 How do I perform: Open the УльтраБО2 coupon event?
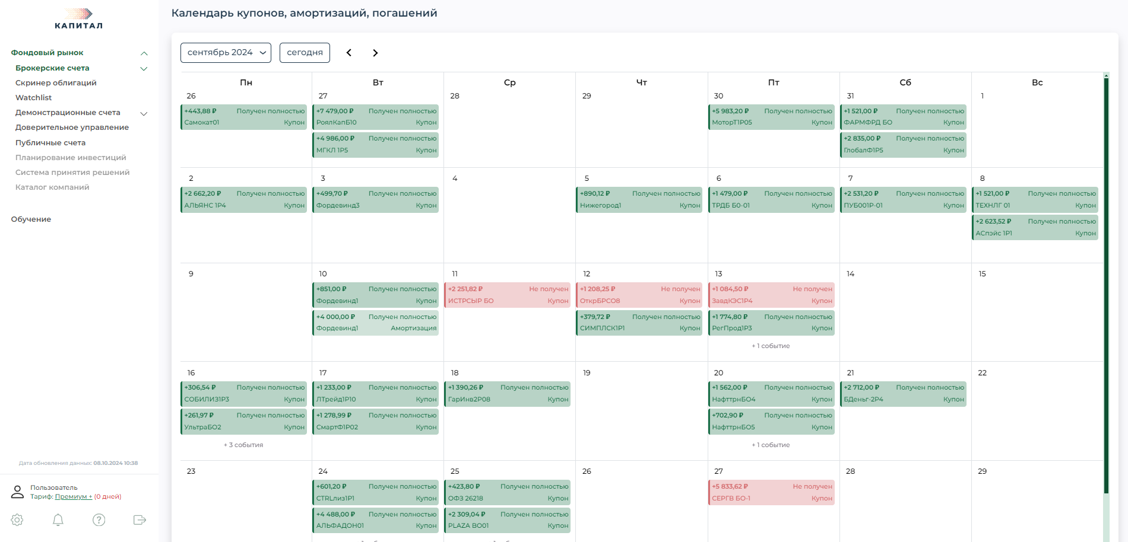(244, 421)
